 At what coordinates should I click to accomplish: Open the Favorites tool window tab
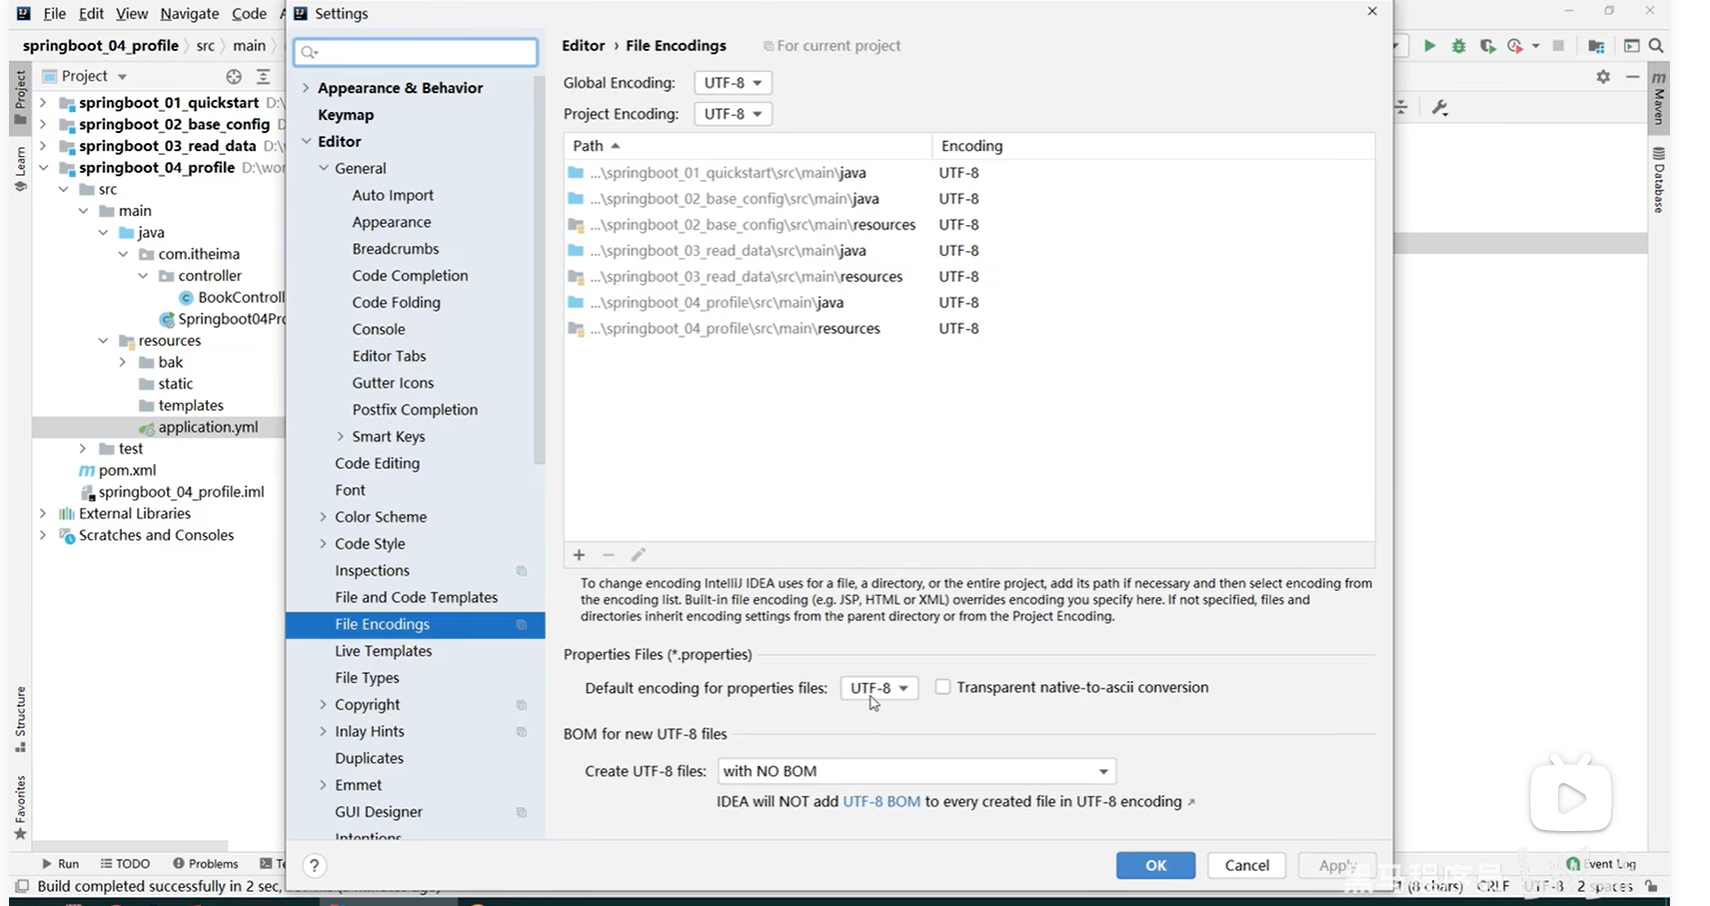pyautogui.click(x=20, y=807)
